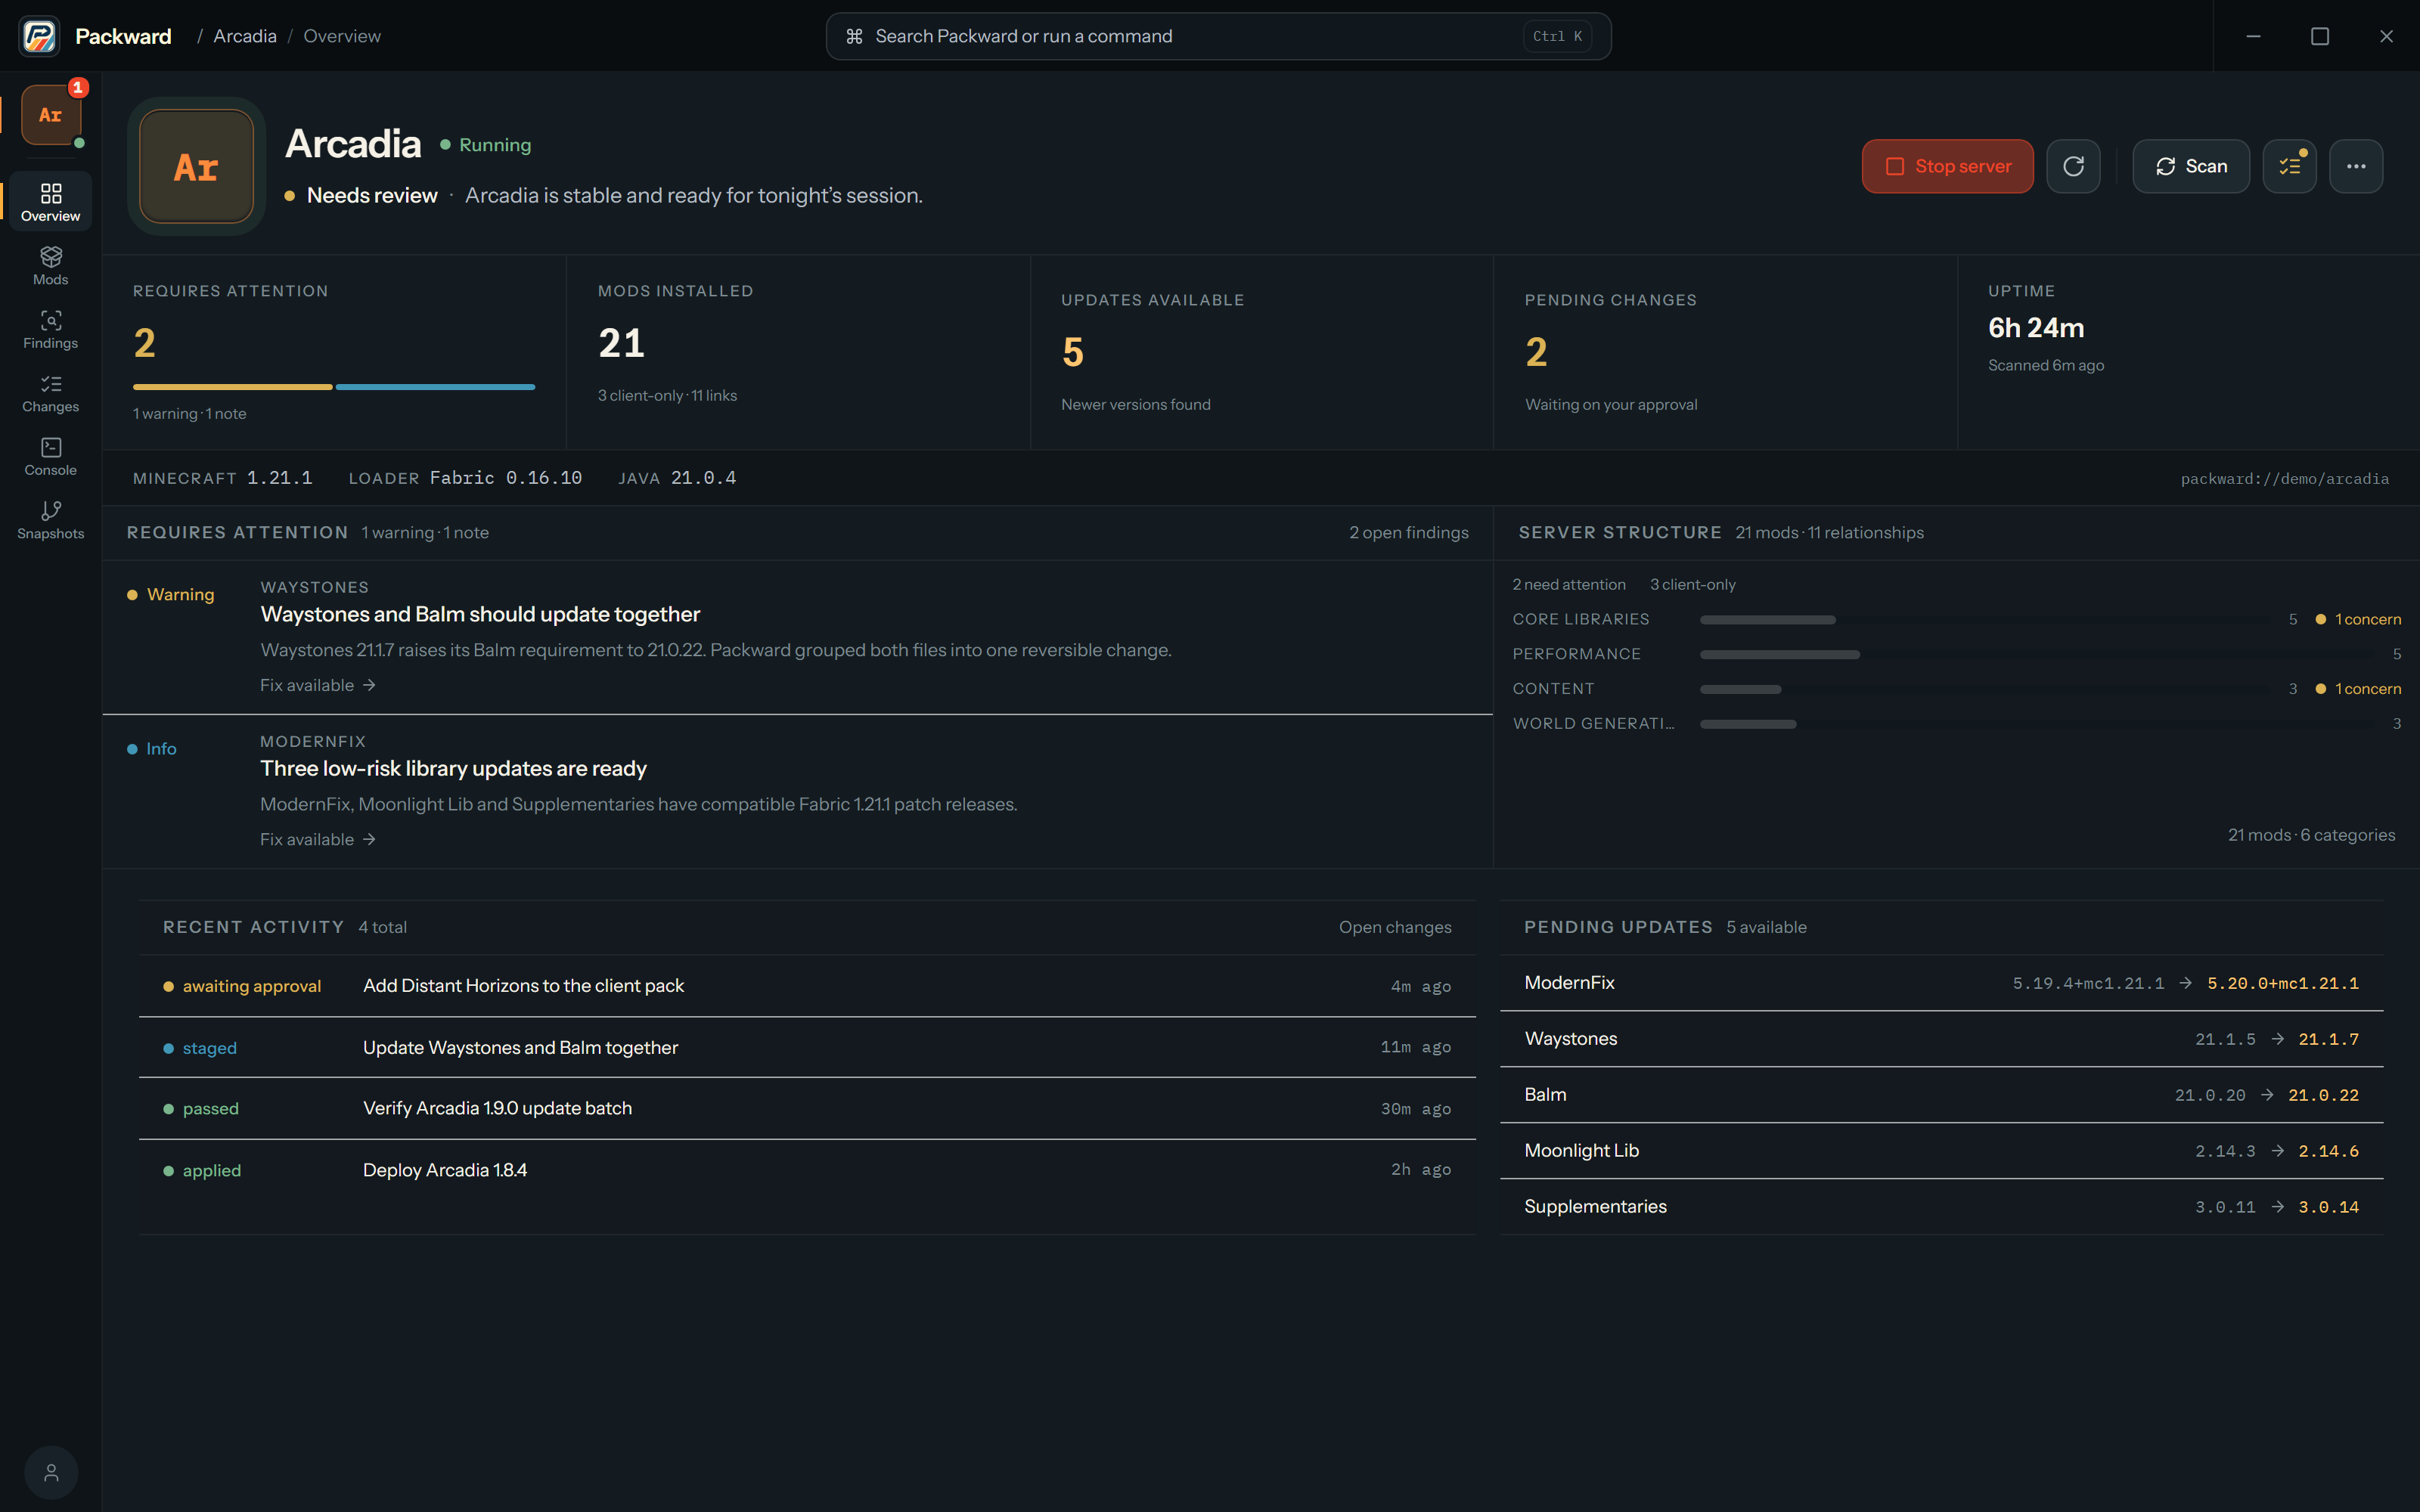
Task: Run a Scan on the server
Action: pos(2190,166)
